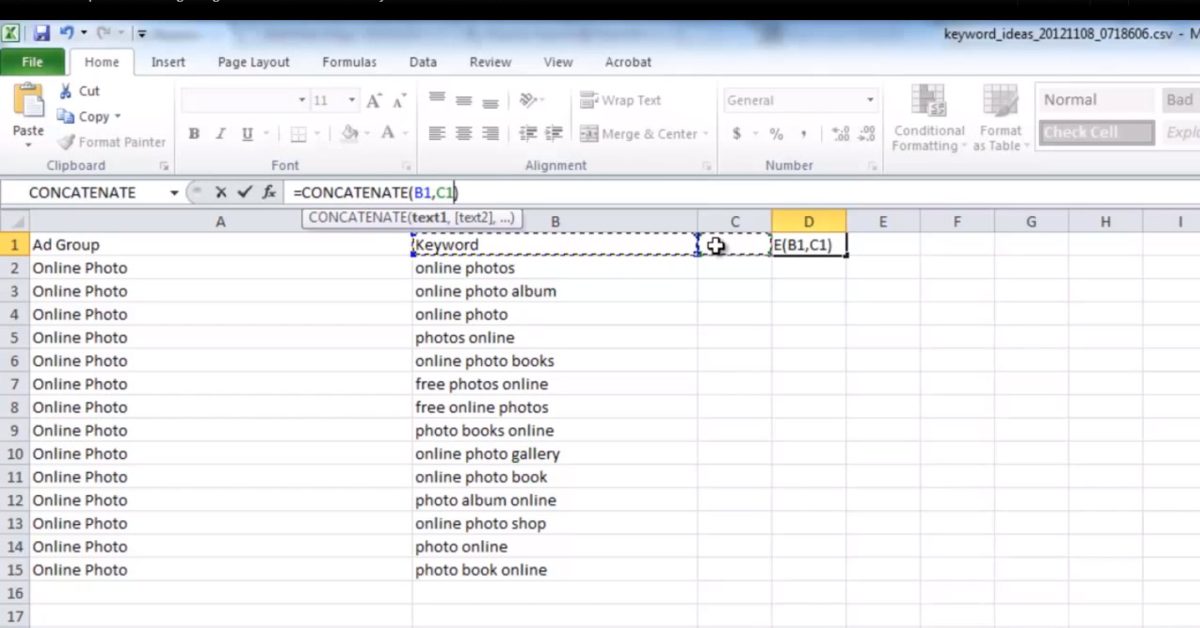This screenshot has height=628, width=1200.
Task: Toggle Wrap Text
Action: coord(621,100)
